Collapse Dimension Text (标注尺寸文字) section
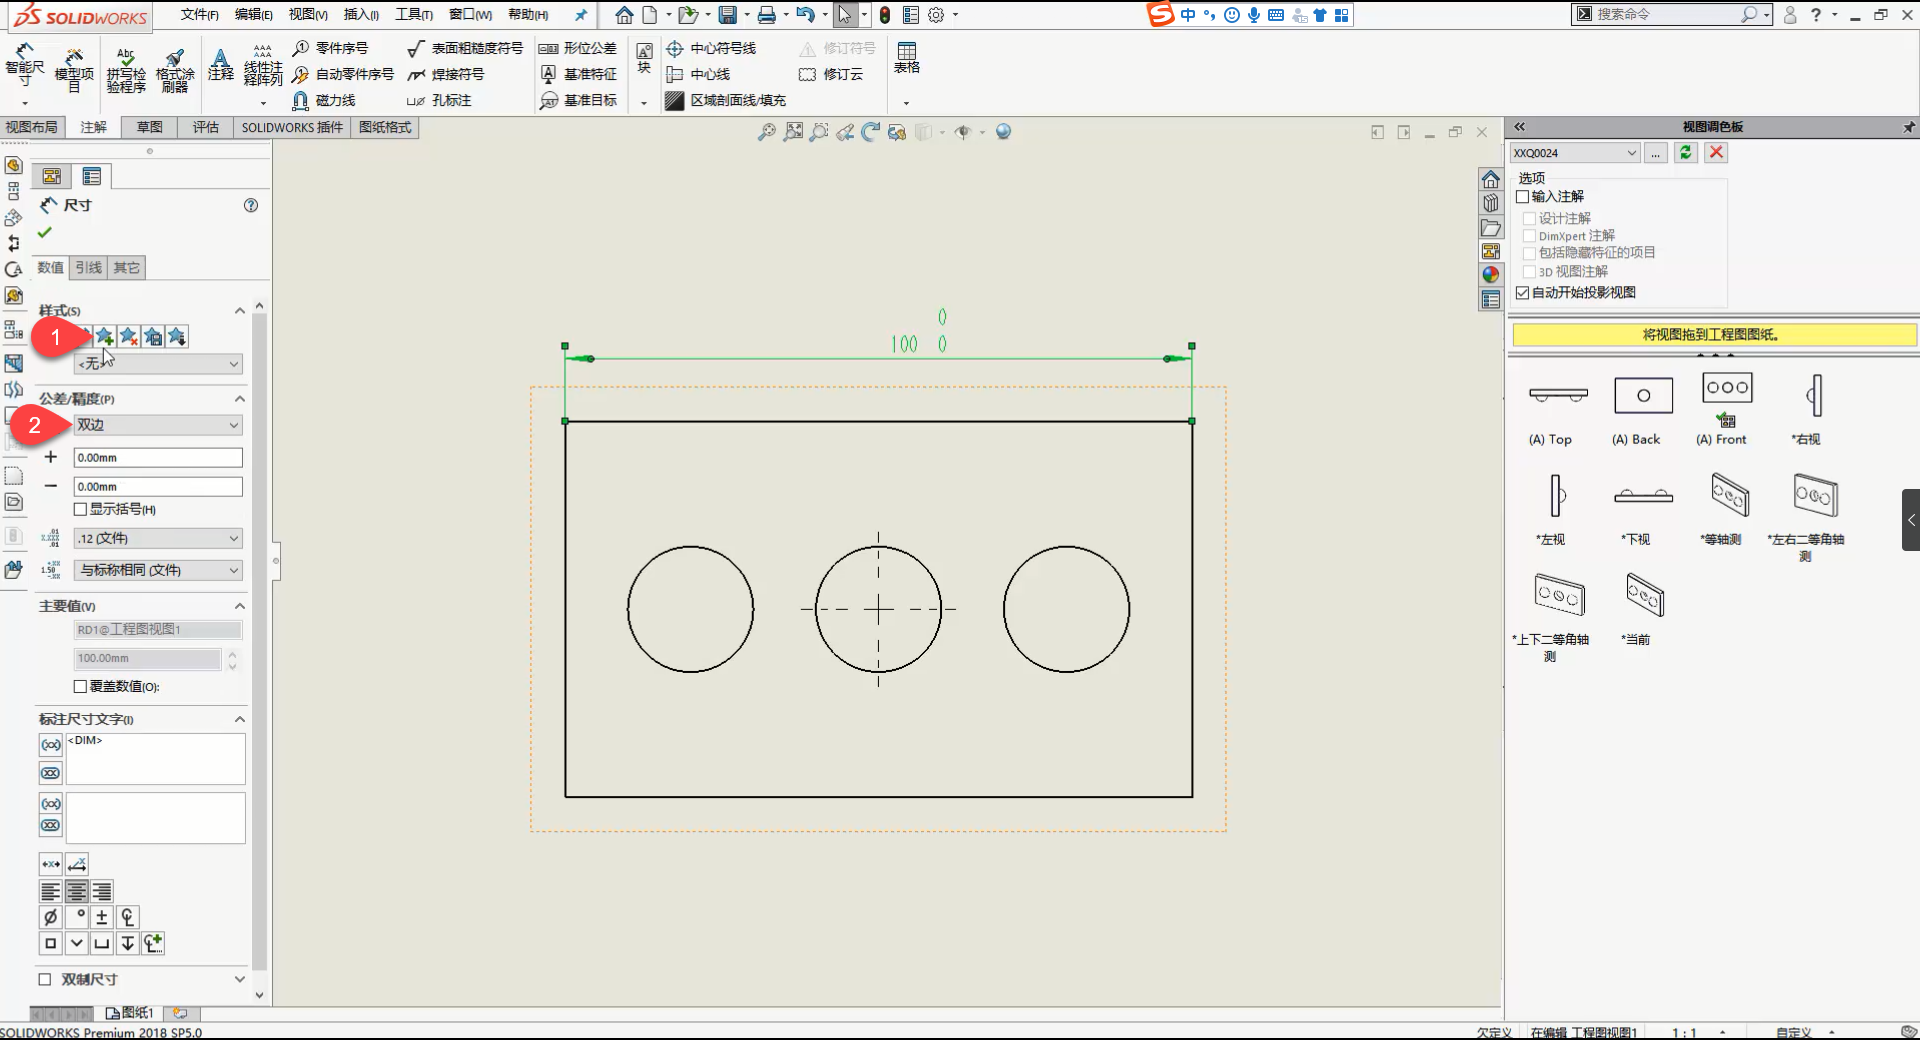 click(x=240, y=719)
